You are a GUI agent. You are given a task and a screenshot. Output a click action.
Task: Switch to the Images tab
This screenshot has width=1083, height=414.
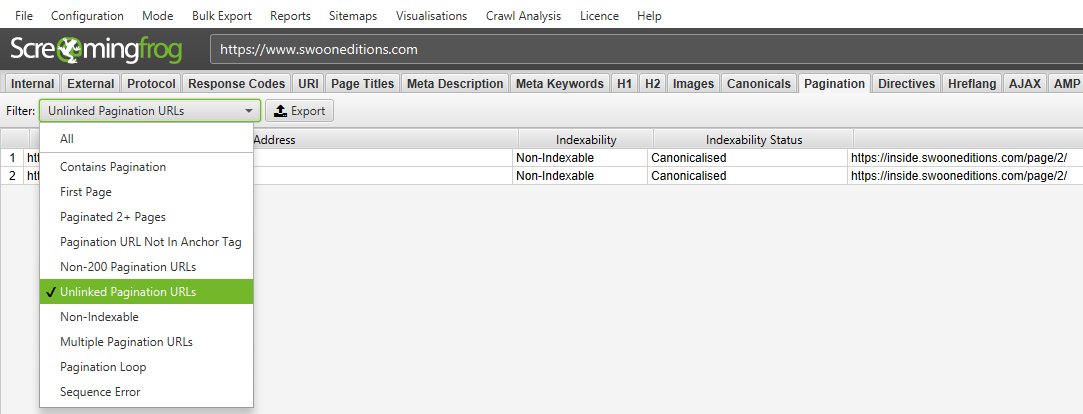693,84
